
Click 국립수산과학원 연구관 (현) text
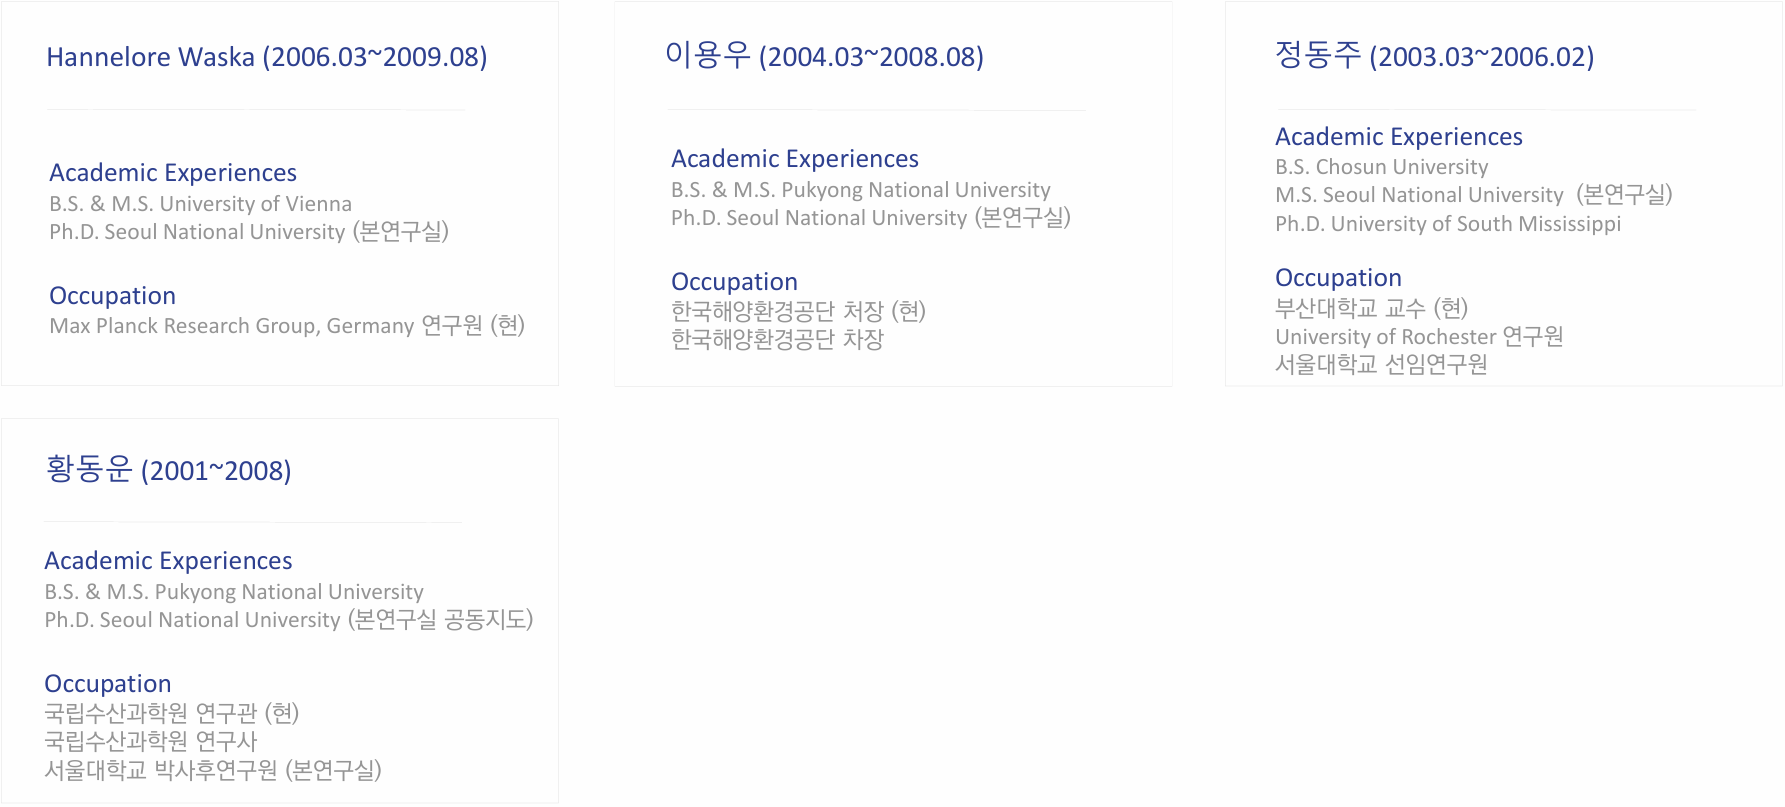[172, 713]
